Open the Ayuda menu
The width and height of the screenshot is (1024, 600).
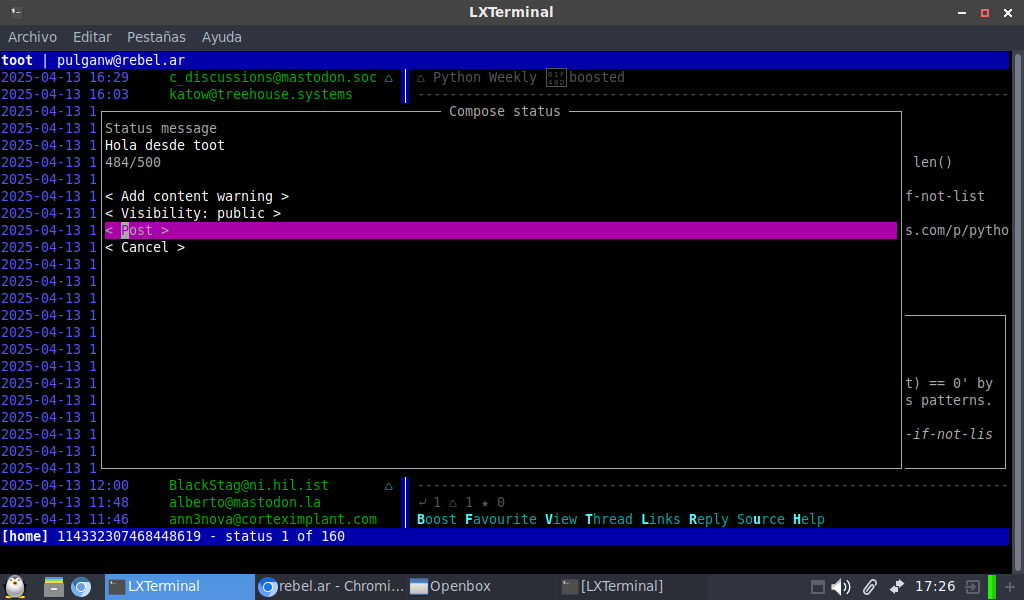(x=221, y=37)
